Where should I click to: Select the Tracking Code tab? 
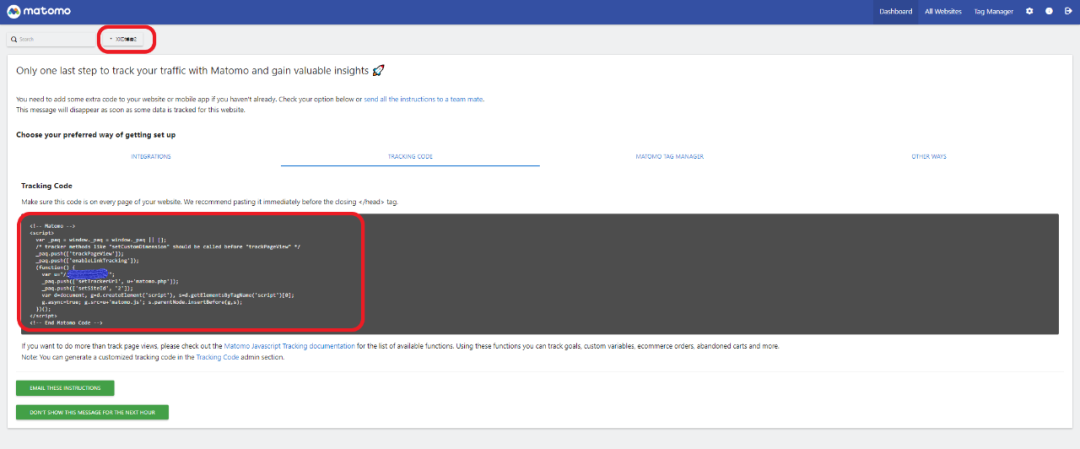pos(411,156)
